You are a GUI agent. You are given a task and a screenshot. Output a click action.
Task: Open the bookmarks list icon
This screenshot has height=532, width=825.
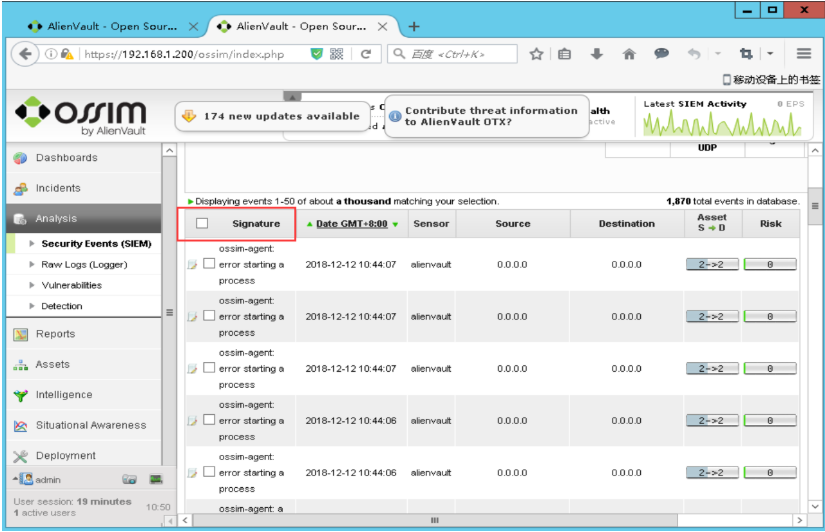(565, 54)
